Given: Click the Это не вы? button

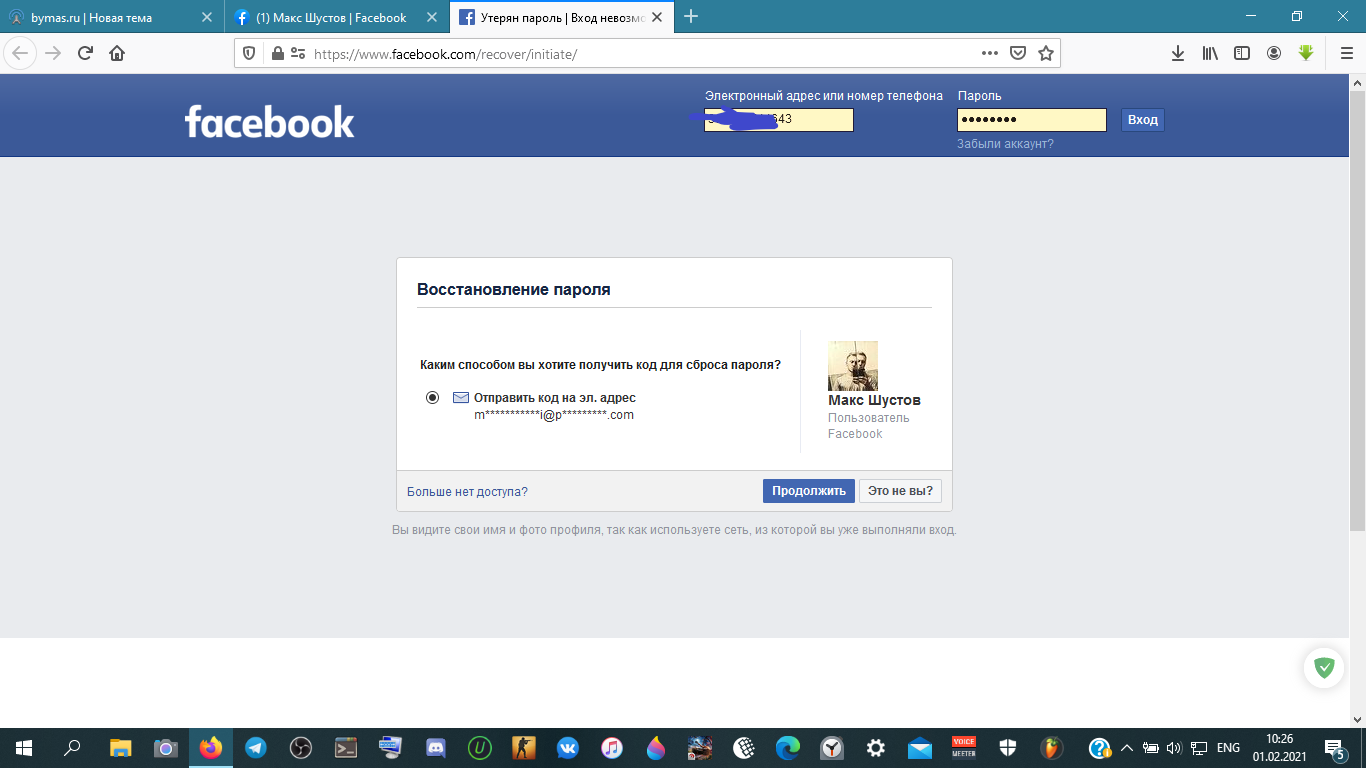Looking at the screenshot, I should [900, 491].
